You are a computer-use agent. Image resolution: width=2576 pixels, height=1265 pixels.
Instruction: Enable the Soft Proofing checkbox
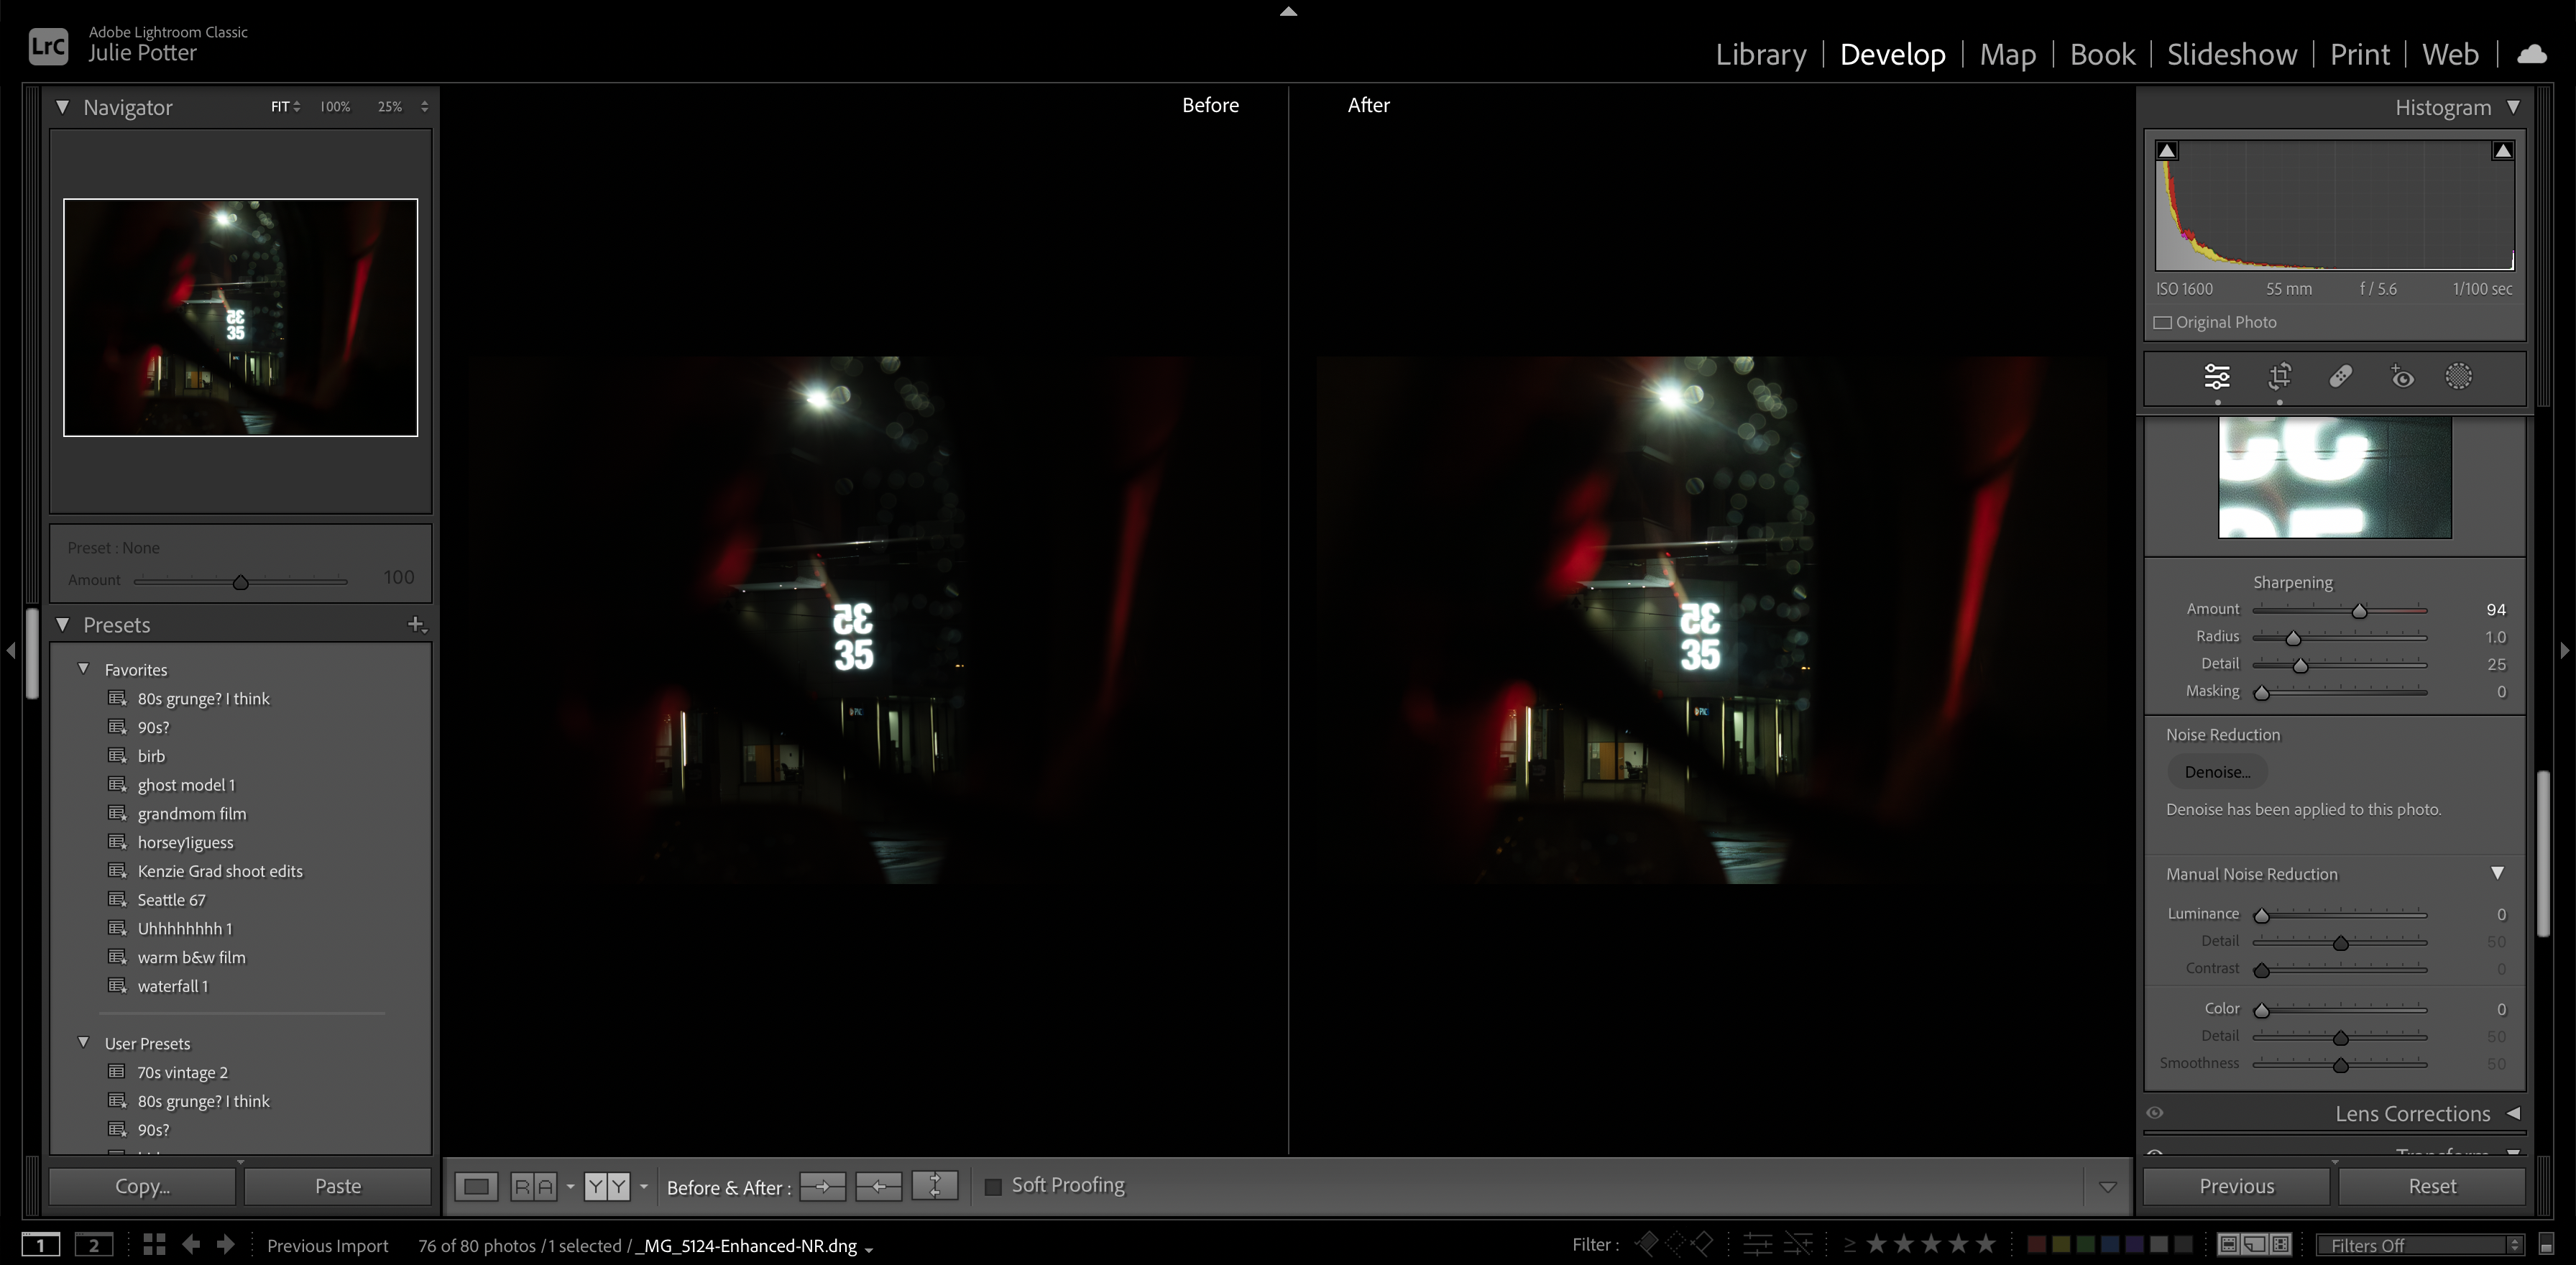click(993, 1186)
